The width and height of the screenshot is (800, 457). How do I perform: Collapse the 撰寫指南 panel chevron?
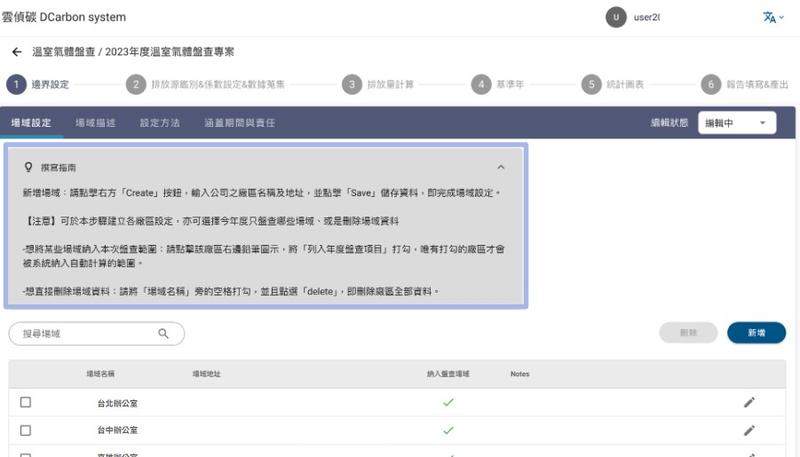point(501,167)
